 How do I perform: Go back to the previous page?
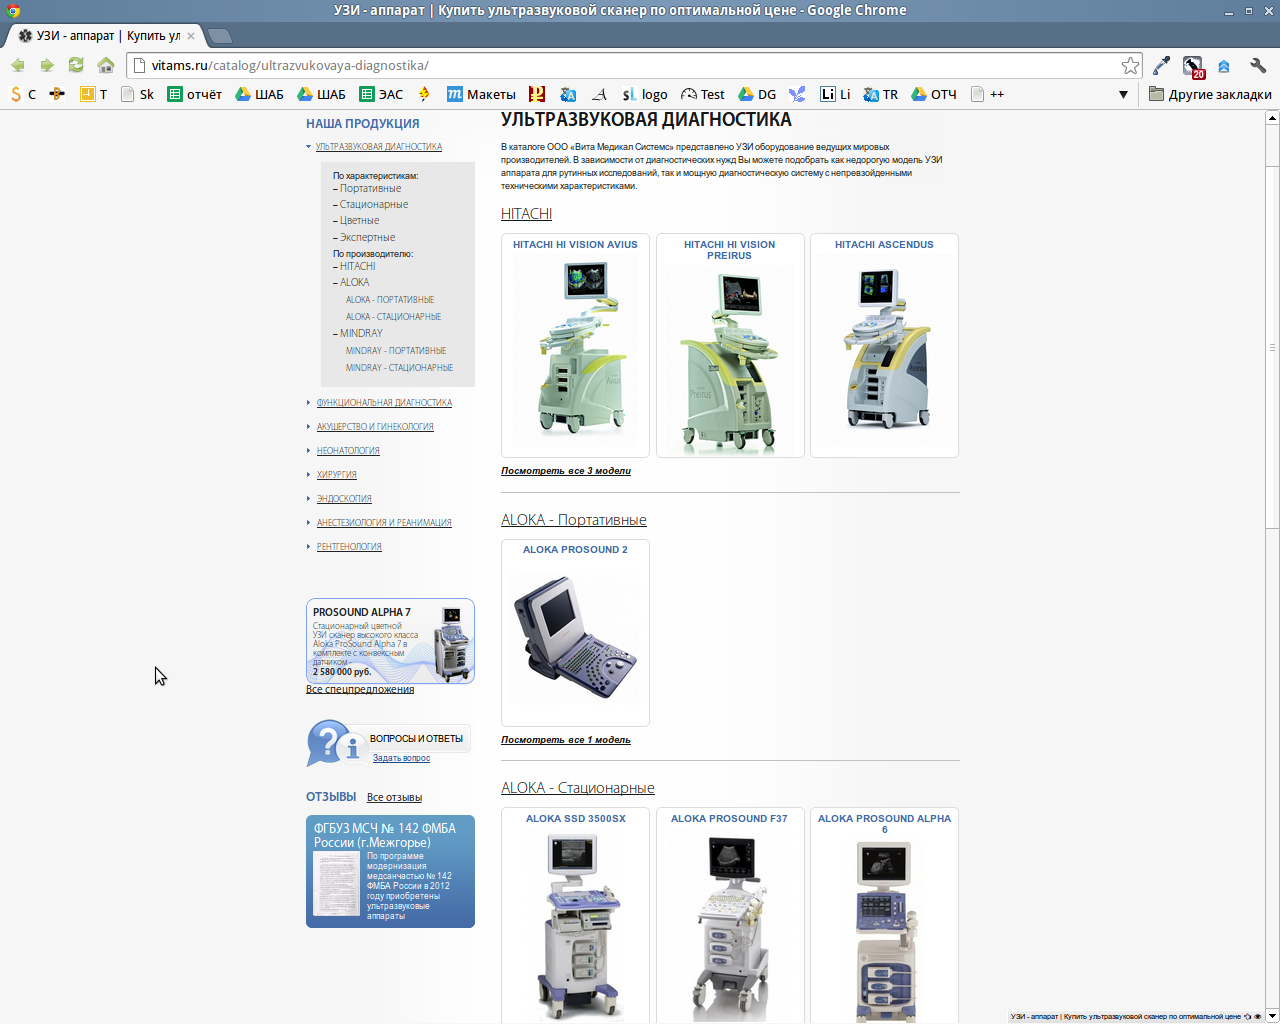coord(18,65)
